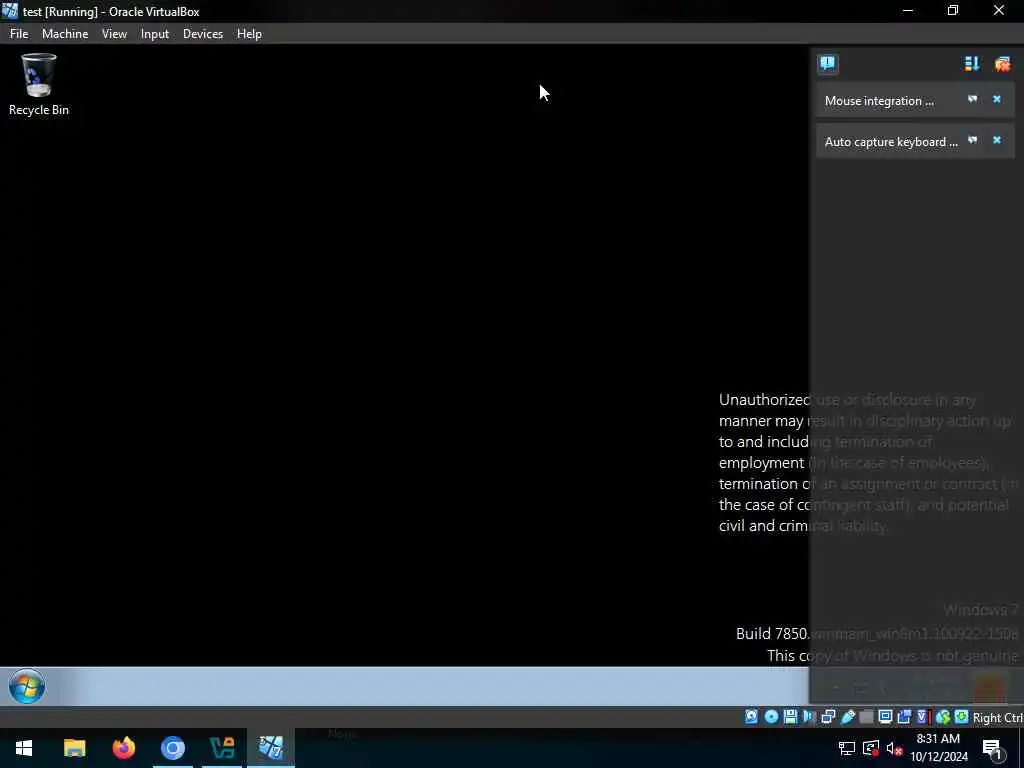The height and width of the screenshot is (768, 1024).
Task: Open help for Auto capture keyboard notification
Action: [972, 140]
